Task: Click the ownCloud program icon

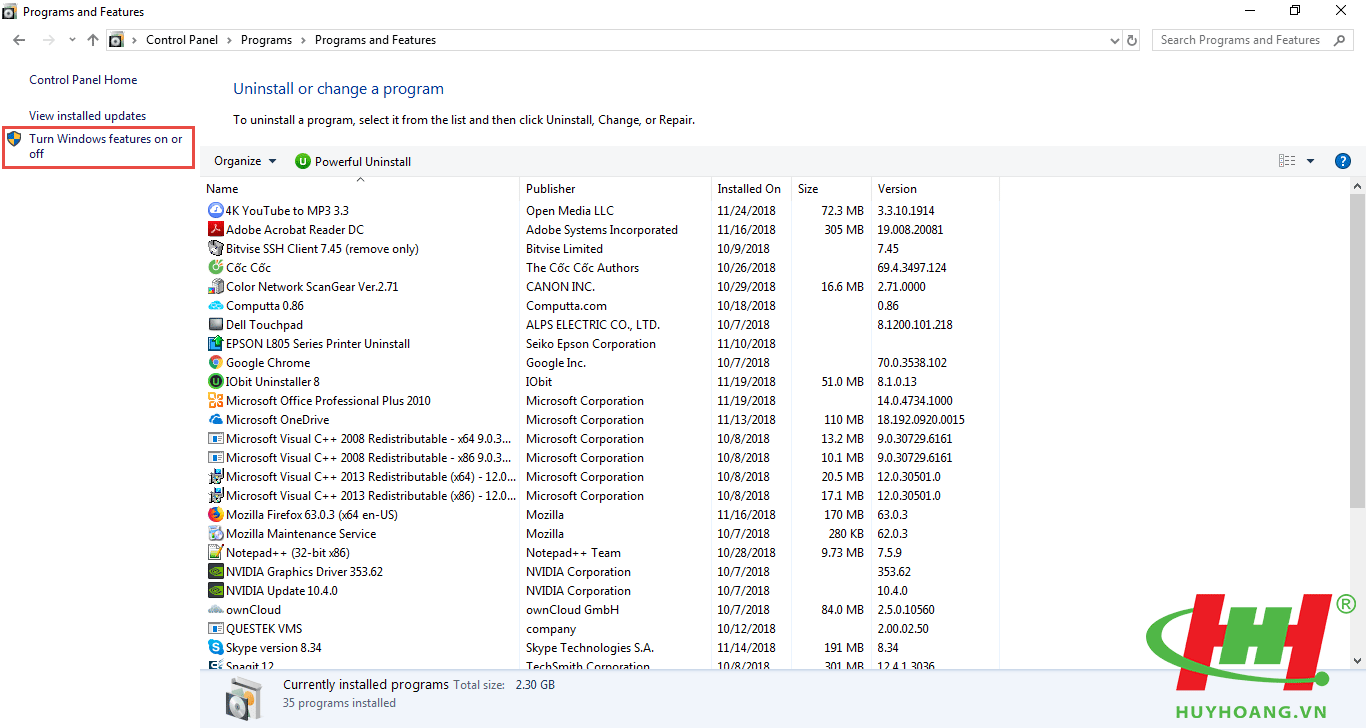Action: [x=215, y=609]
